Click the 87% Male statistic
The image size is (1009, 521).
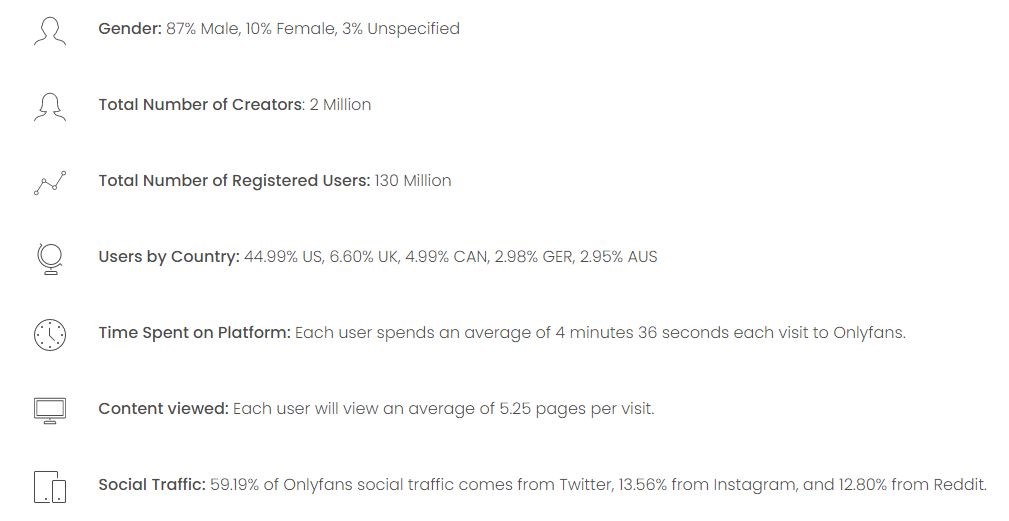point(203,29)
